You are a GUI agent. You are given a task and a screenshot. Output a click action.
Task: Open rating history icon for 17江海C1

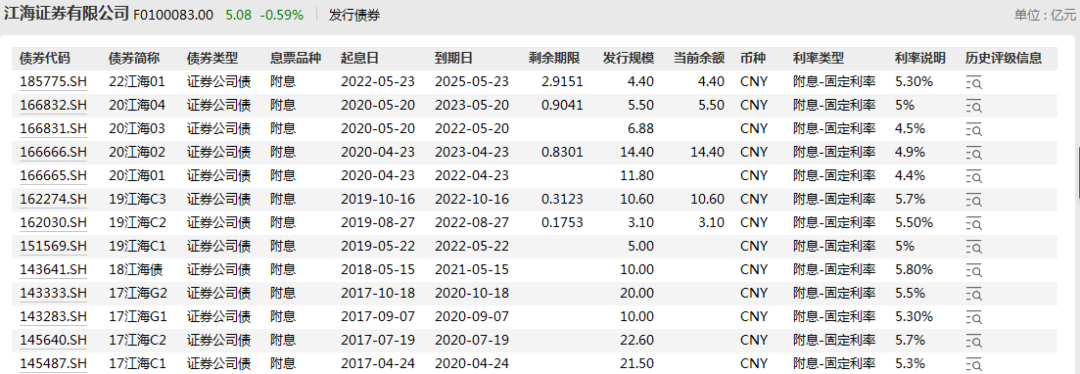974,364
